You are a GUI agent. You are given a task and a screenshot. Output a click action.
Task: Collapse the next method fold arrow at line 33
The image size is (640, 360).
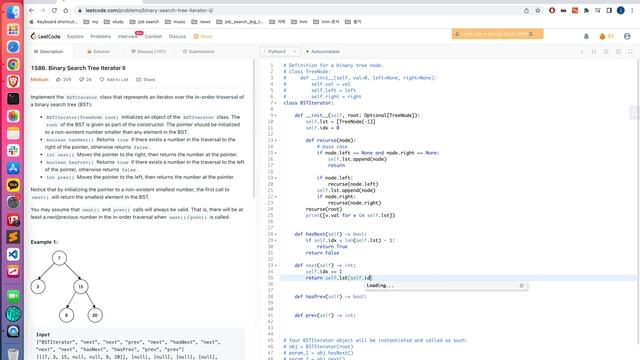coord(276,265)
